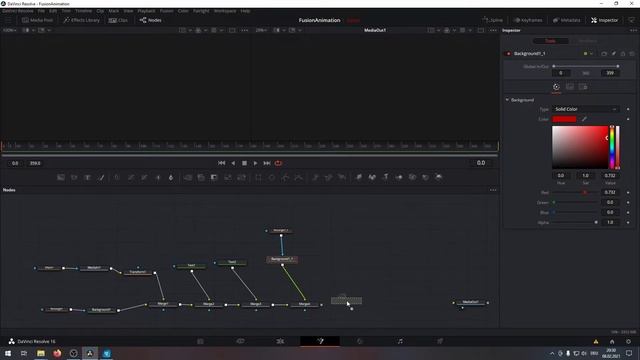Open the Color tab icon in Inspector
The width and height of the screenshot is (640, 360).
coord(556,87)
